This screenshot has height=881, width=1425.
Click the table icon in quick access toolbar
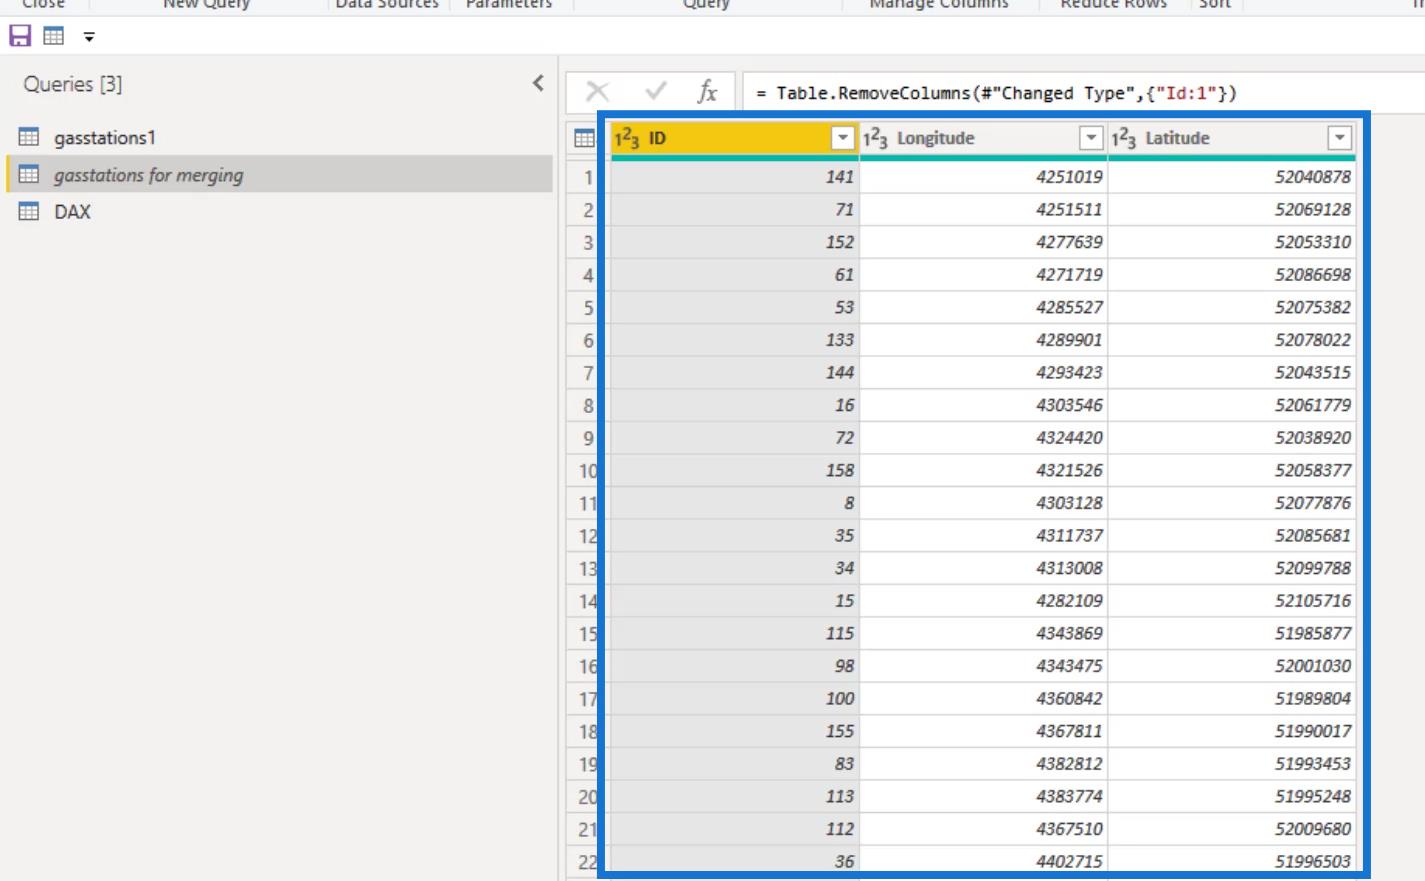coord(54,37)
